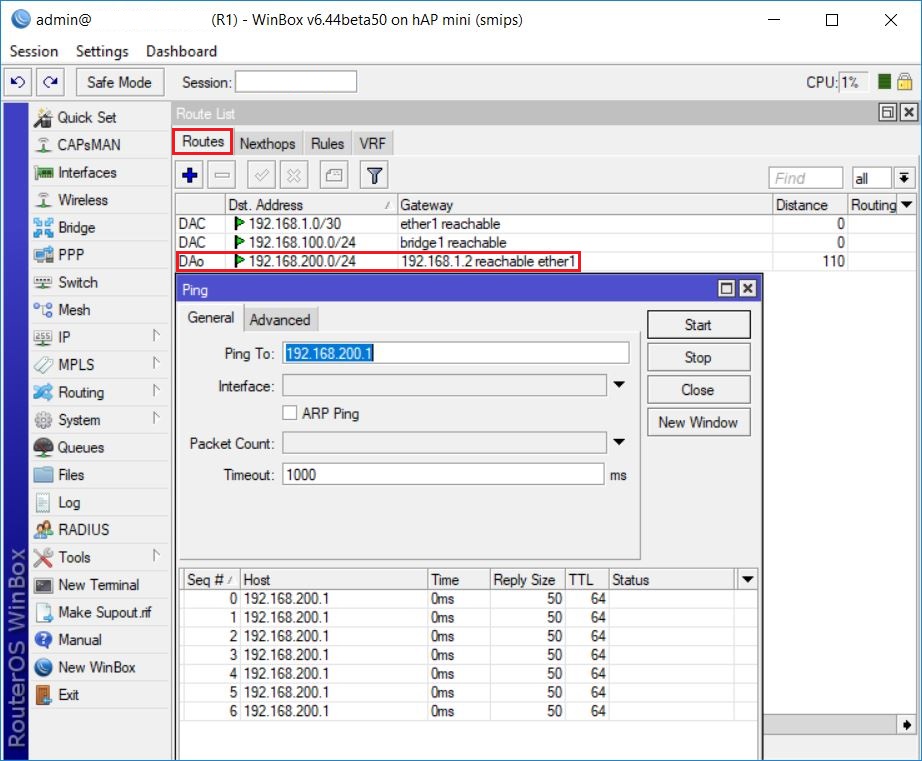Expand the MPLS submenu
This screenshot has height=761, width=922.
(x=156, y=363)
